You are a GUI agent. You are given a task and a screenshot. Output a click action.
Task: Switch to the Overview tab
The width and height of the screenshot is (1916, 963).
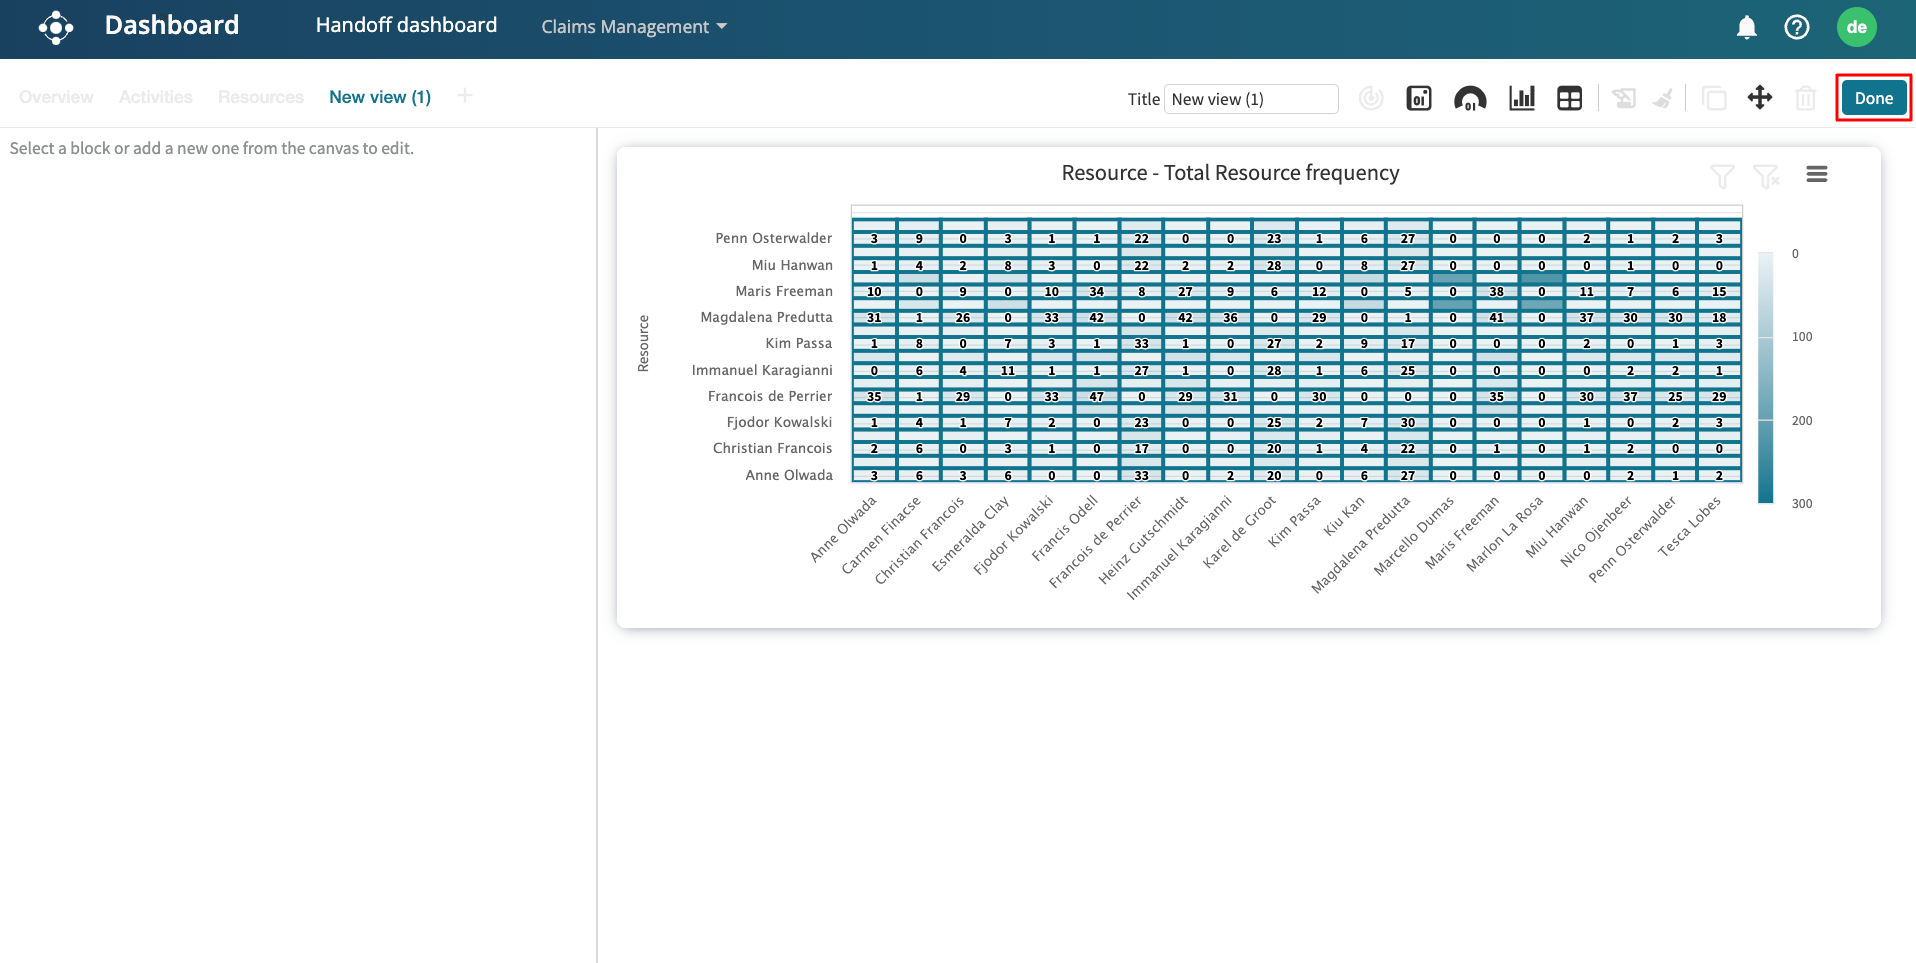click(x=56, y=97)
